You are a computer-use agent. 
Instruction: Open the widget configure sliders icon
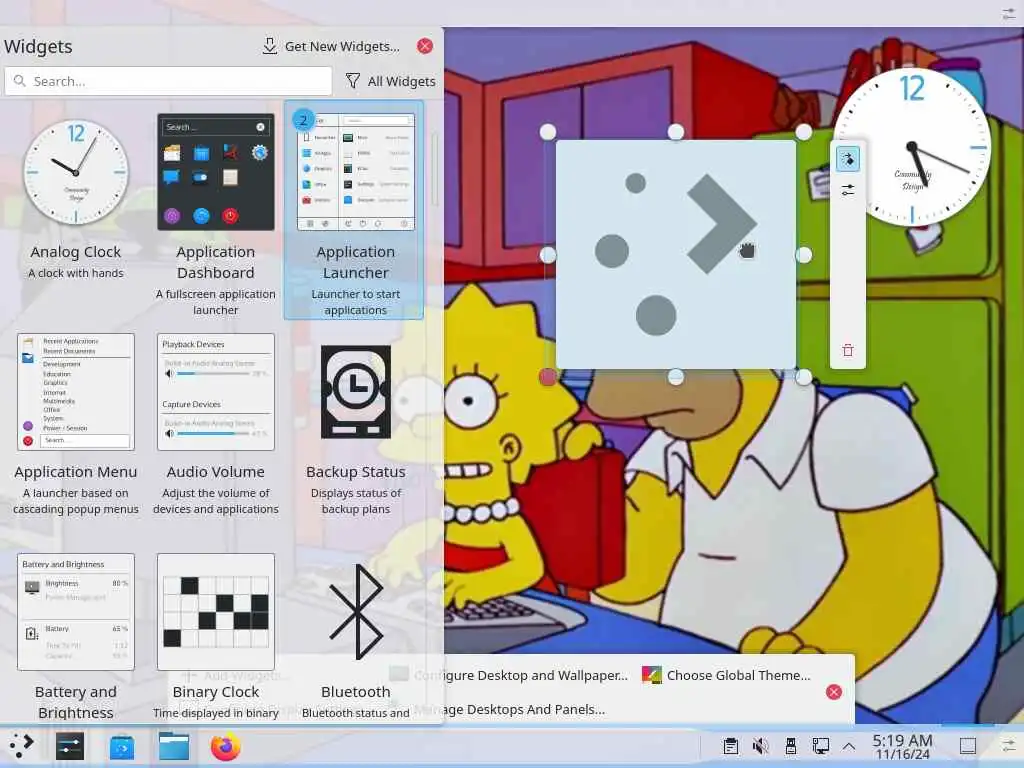pyautogui.click(x=848, y=190)
